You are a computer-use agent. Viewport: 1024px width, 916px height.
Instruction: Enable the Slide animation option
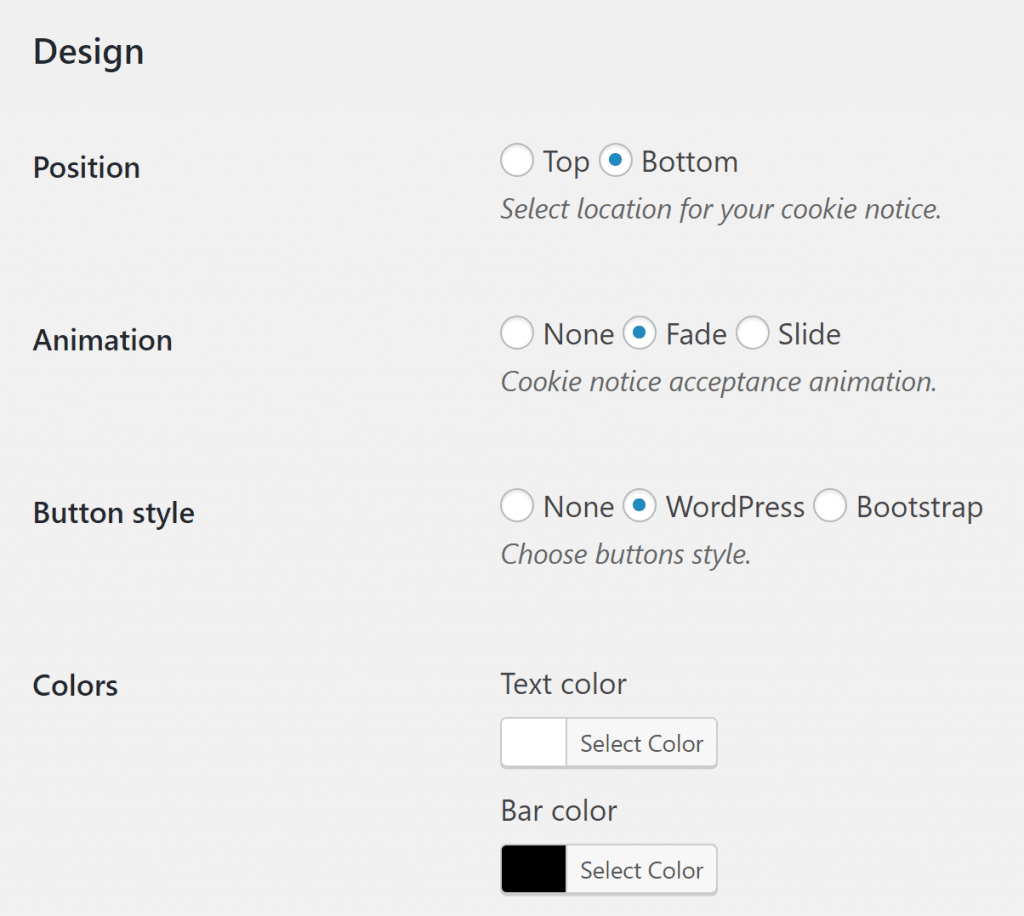pos(752,333)
